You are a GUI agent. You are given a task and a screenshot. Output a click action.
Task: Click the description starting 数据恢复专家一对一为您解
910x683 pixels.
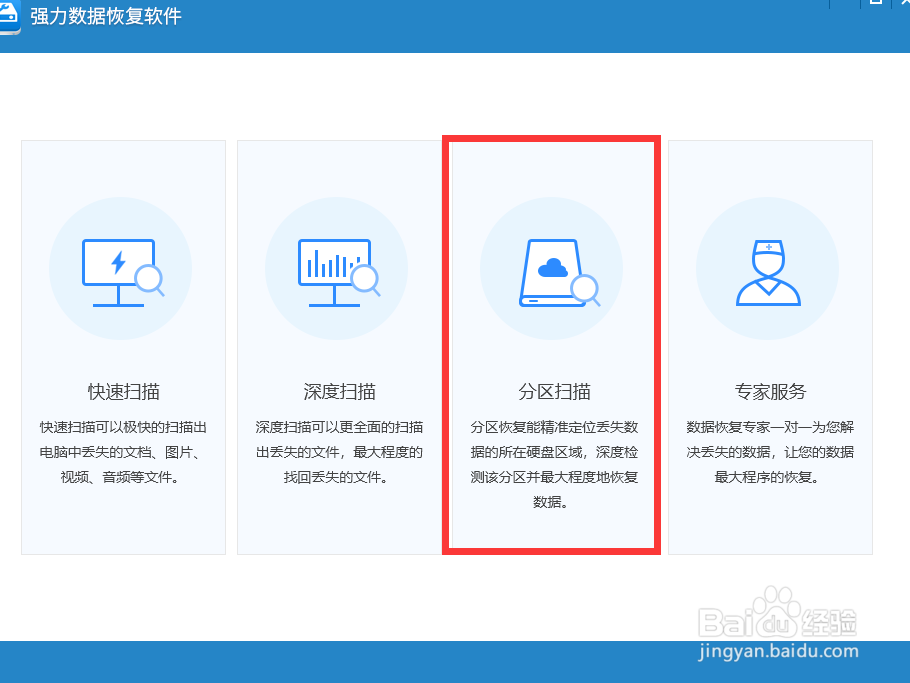click(770, 452)
